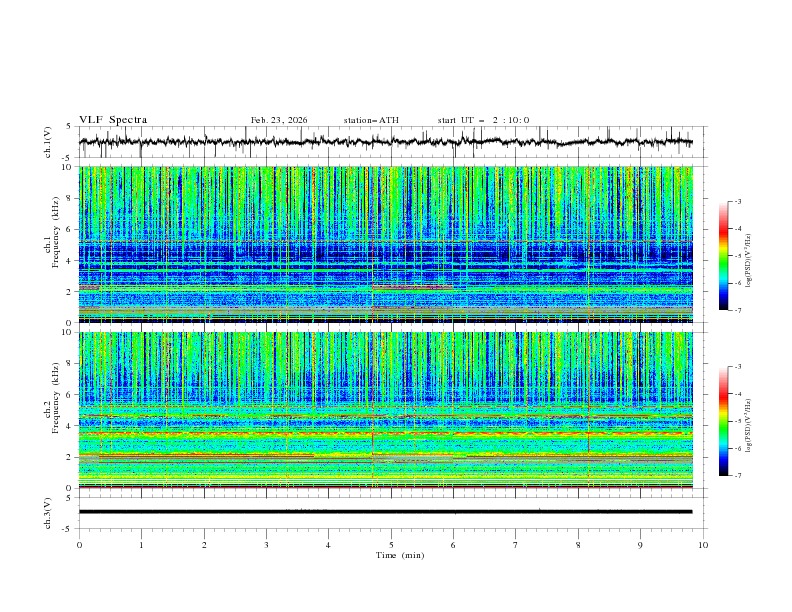Click ch.2 colorbar bottom value "-7"
The height and width of the screenshot is (612, 792).
click(x=738, y=475)
